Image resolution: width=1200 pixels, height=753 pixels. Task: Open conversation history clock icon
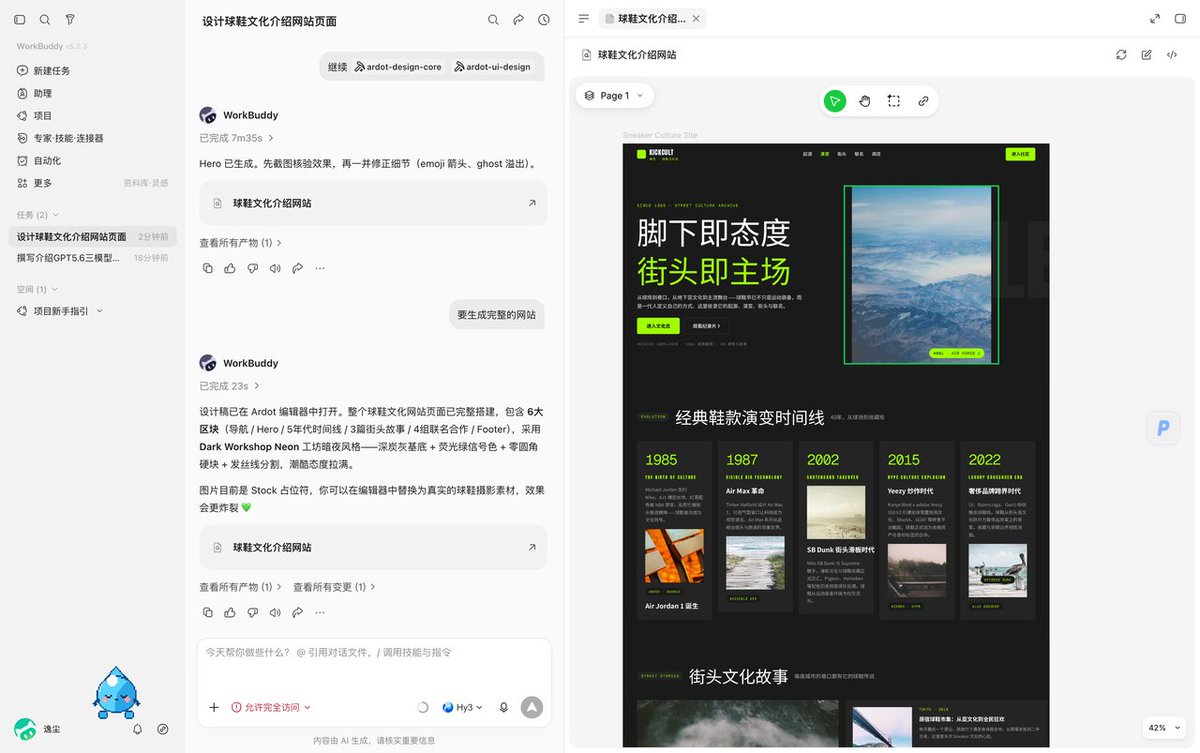pyautogui.click(x=544, y=19)
